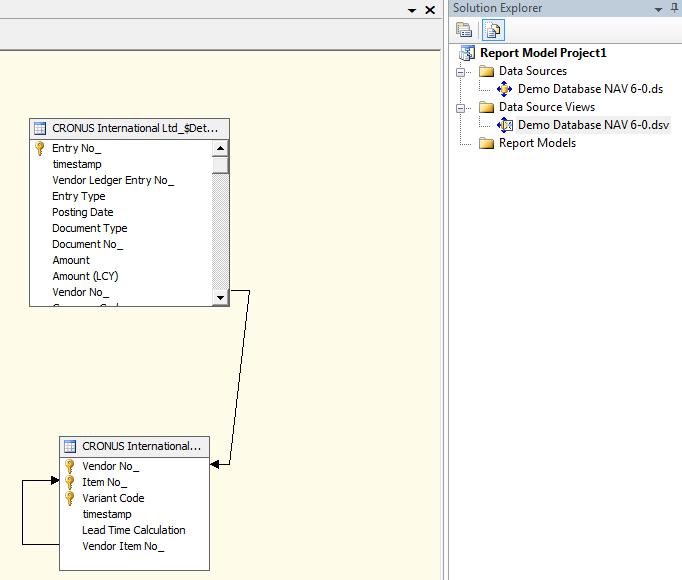The height and width of the screenshot is (580, 682).
Task: Select timestamp column in lower table
Action: [107, 514]
